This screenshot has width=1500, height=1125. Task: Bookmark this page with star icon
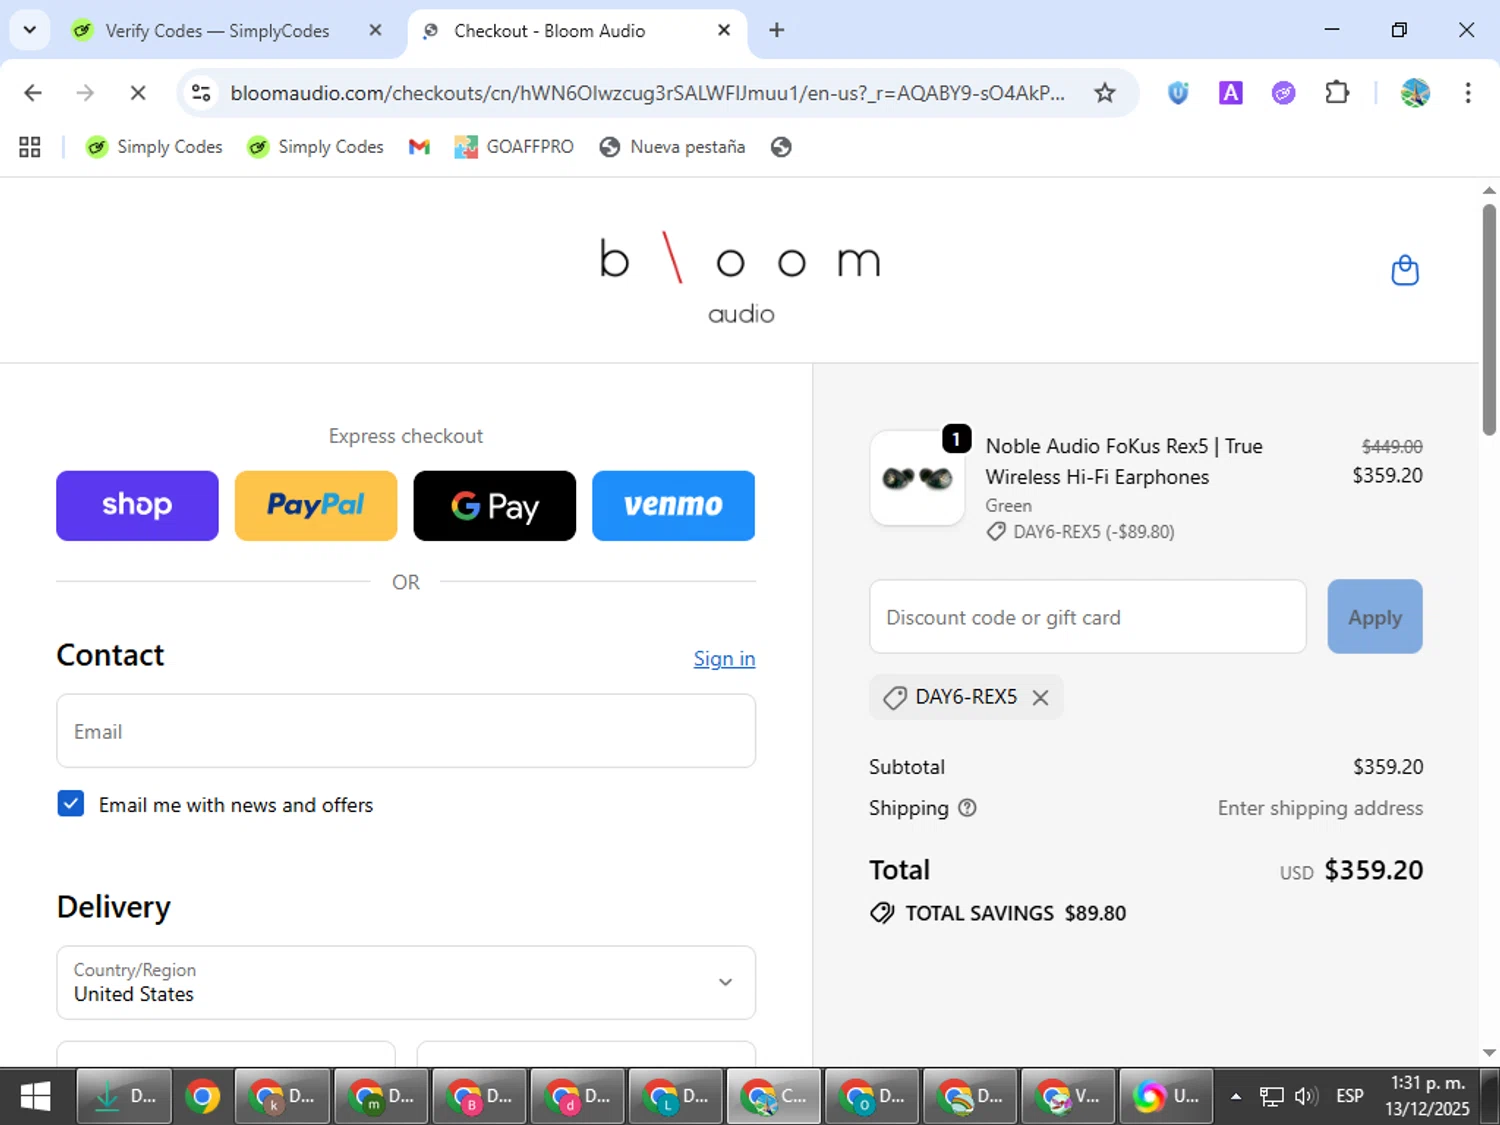[x=1104, y=93]
